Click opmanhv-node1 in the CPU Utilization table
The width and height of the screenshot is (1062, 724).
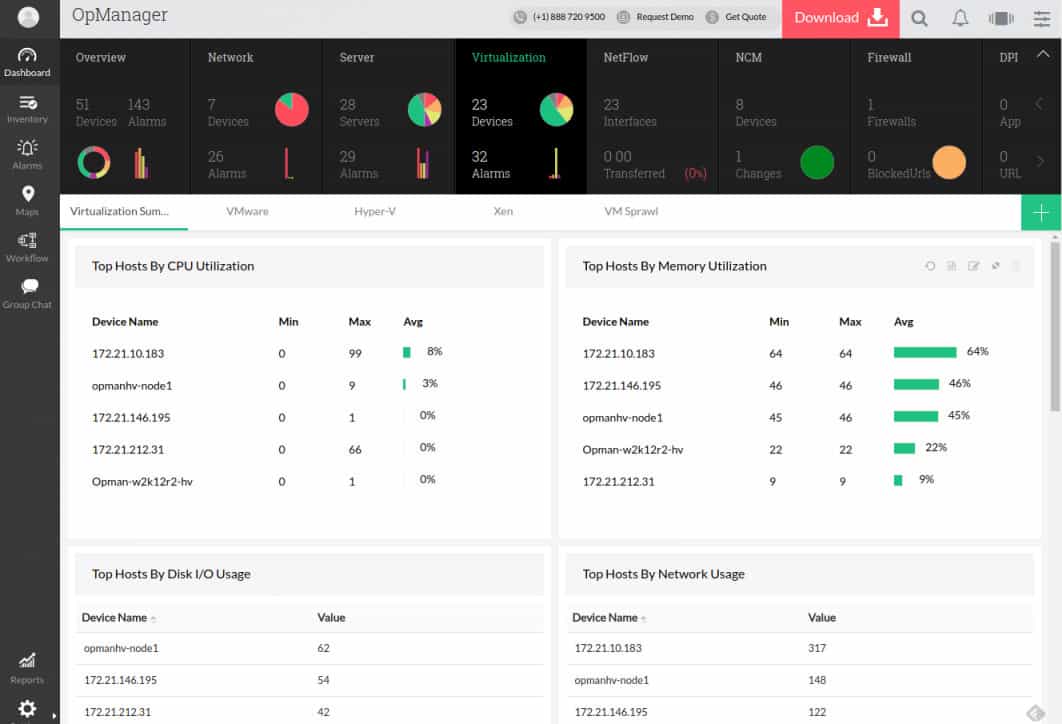pyautogui.click(x=132, y=386)
